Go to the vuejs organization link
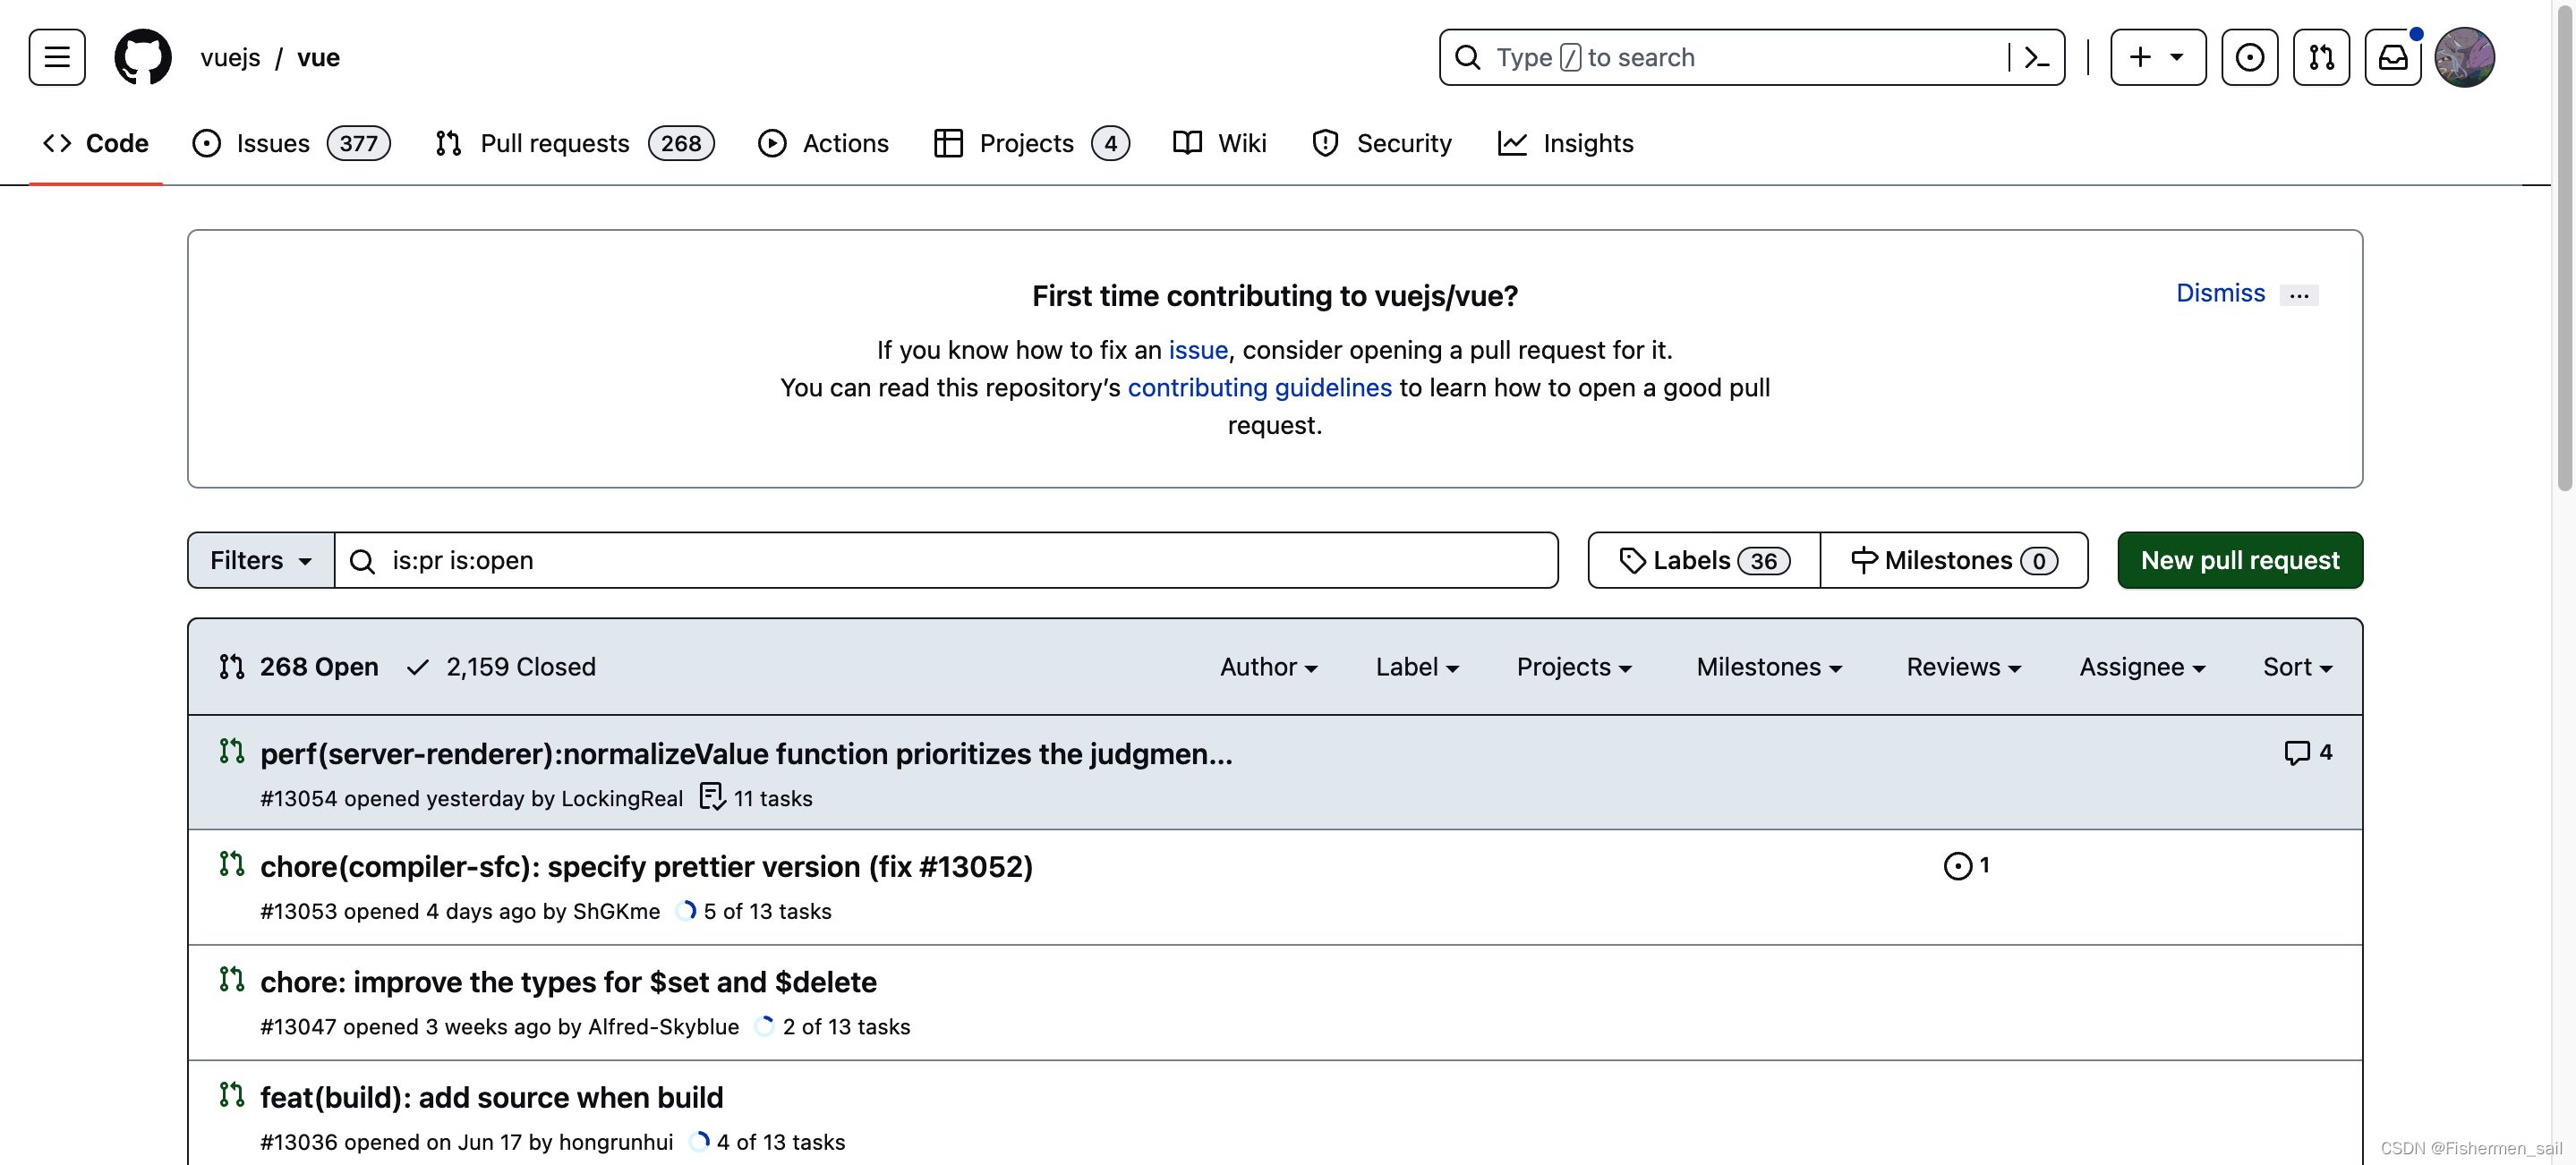 230,57
